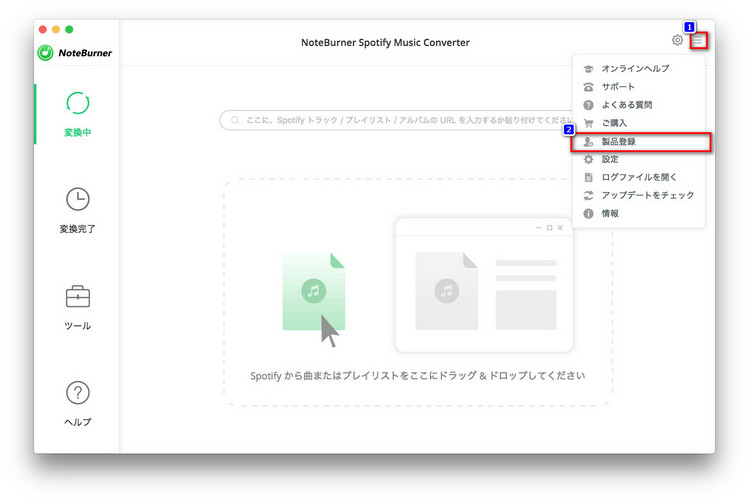The width and height of the screenshot is (749, 502).
Task: Open the hamburger menu icon
Action: pyautogui.click(x=698, y=41)
